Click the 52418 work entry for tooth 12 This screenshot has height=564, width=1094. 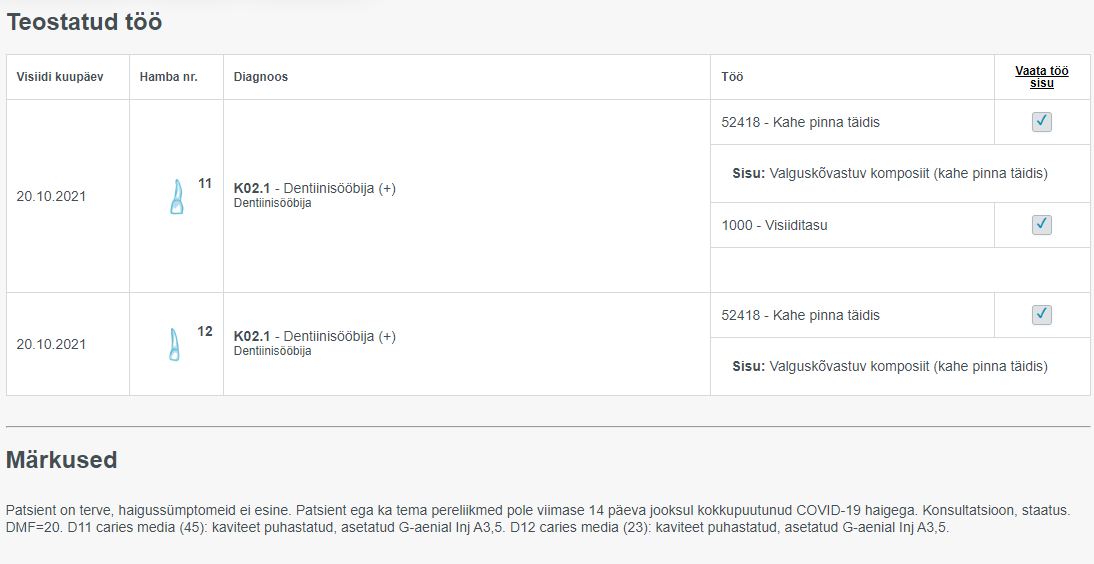800,316
